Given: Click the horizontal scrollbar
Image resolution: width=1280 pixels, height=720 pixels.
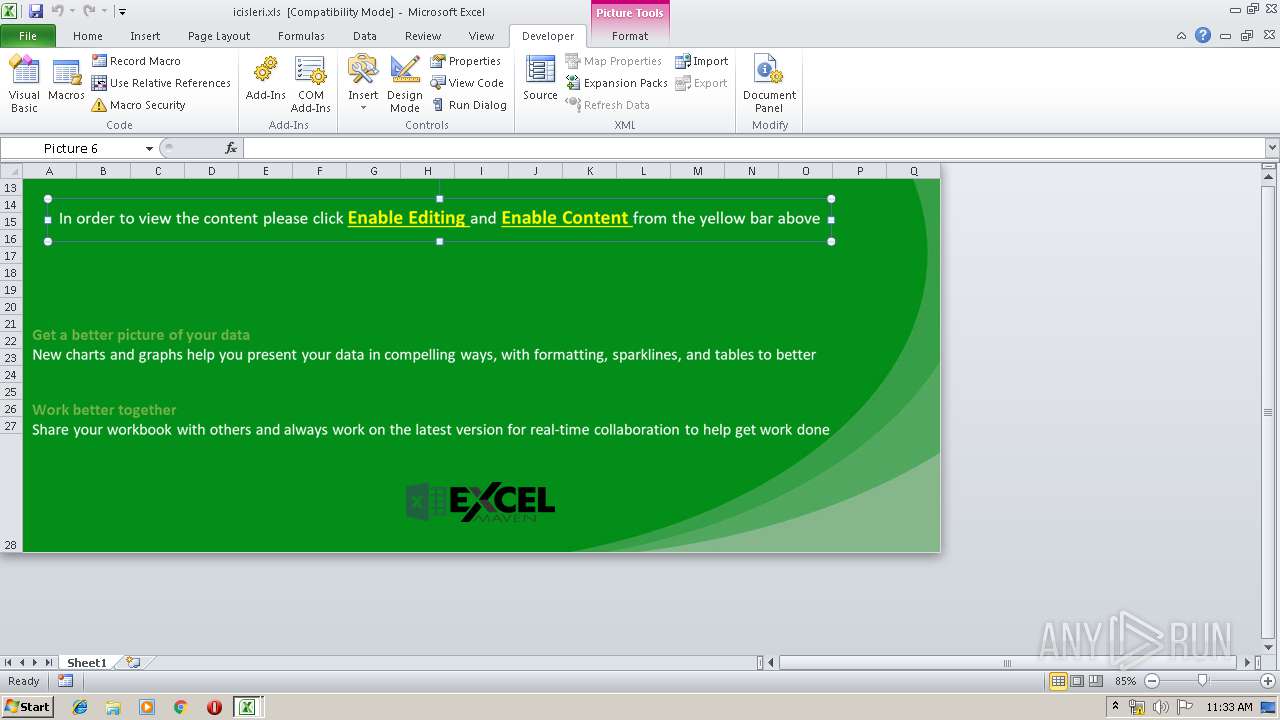Looking at the screenshot, I should tap(1008, 662).
